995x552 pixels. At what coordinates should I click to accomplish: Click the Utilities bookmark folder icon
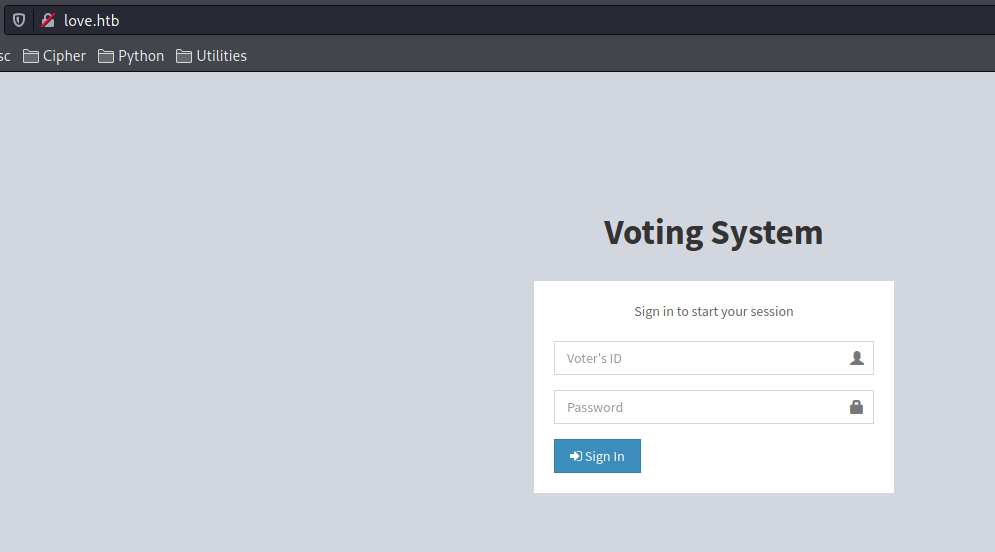tap(184, 56)
